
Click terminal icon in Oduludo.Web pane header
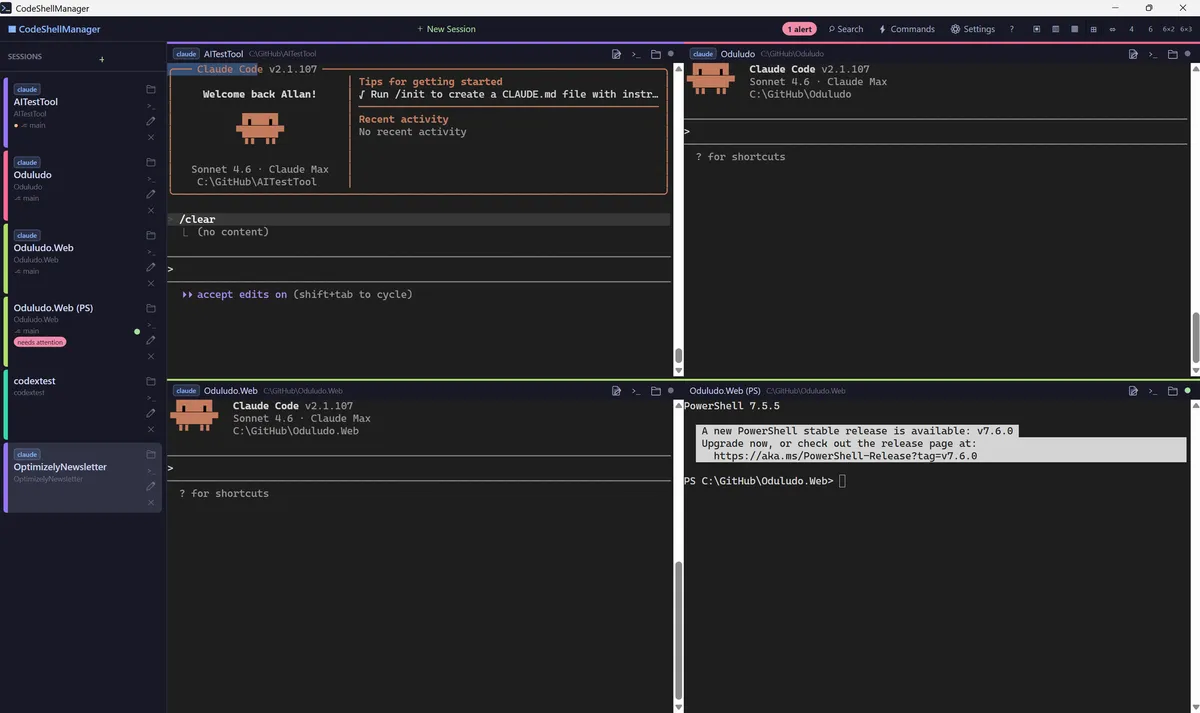point(635,391)
